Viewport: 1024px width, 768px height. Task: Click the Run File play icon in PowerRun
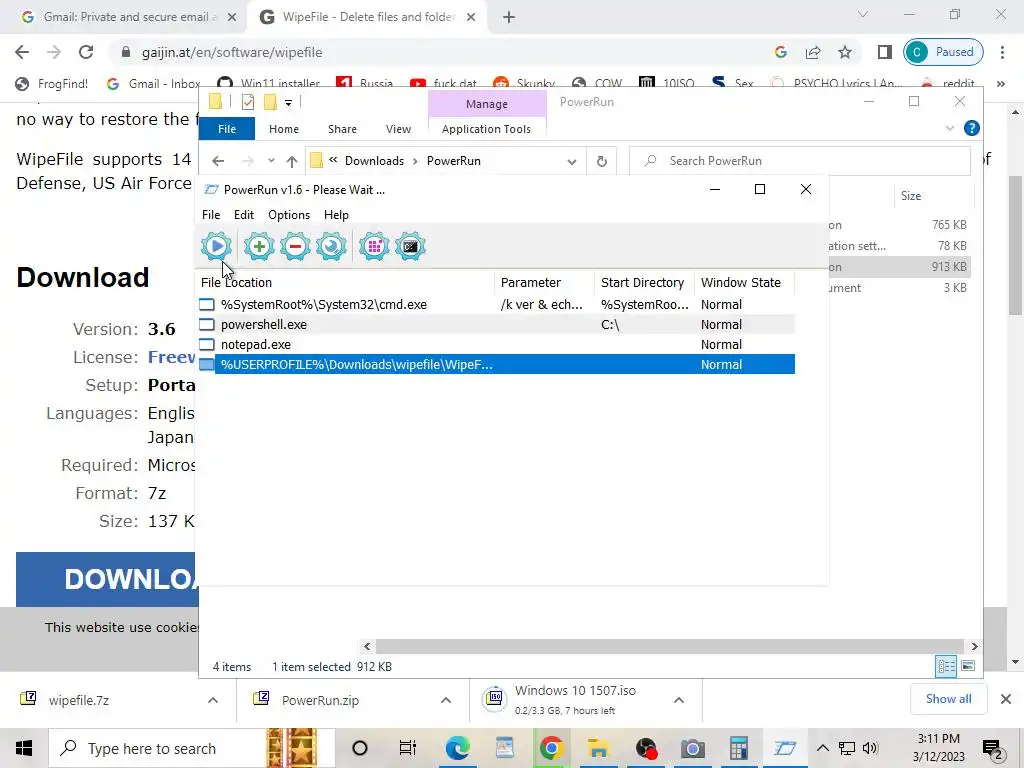[216, 246]
